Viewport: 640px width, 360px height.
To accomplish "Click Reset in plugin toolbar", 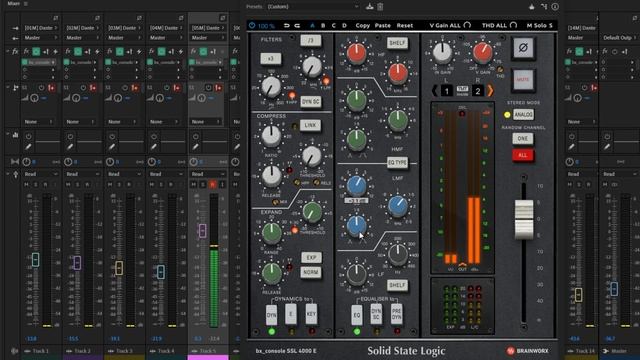I will [404, 25].
